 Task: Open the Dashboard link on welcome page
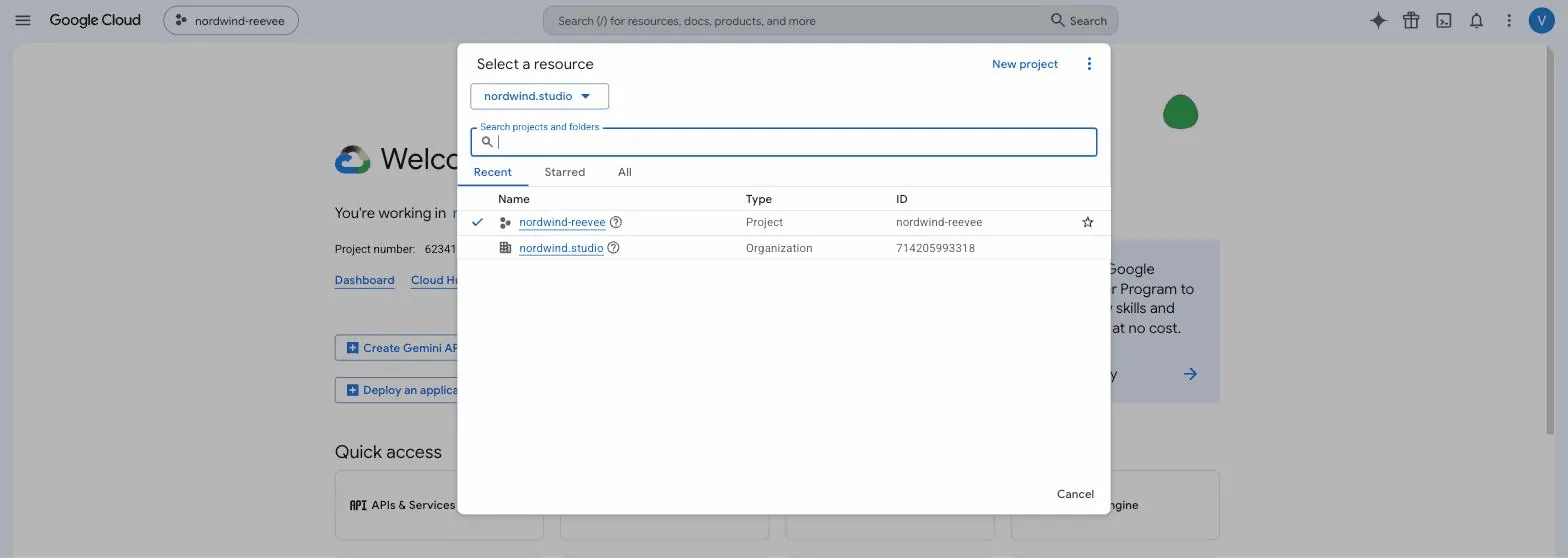(364, 280)
